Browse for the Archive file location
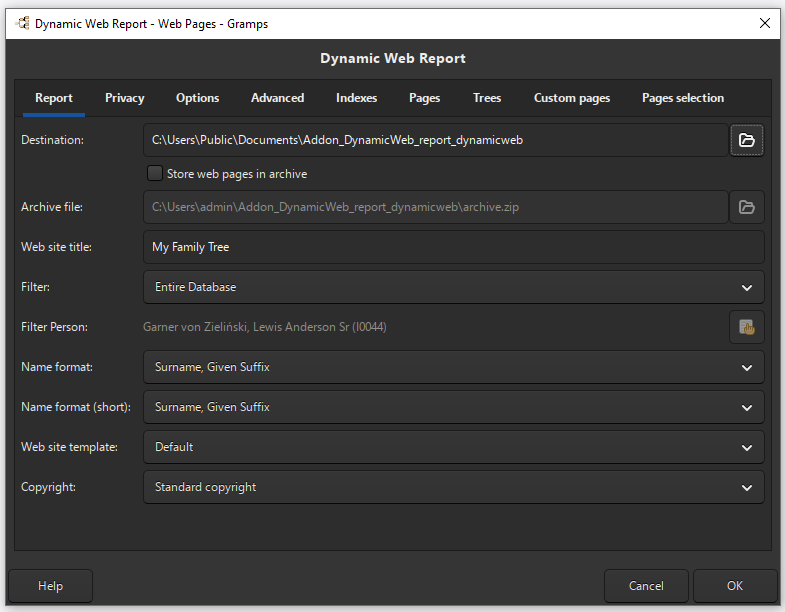The width and height of the screenshot is (785, 612). pyautogui.click(x=746, y=207)
